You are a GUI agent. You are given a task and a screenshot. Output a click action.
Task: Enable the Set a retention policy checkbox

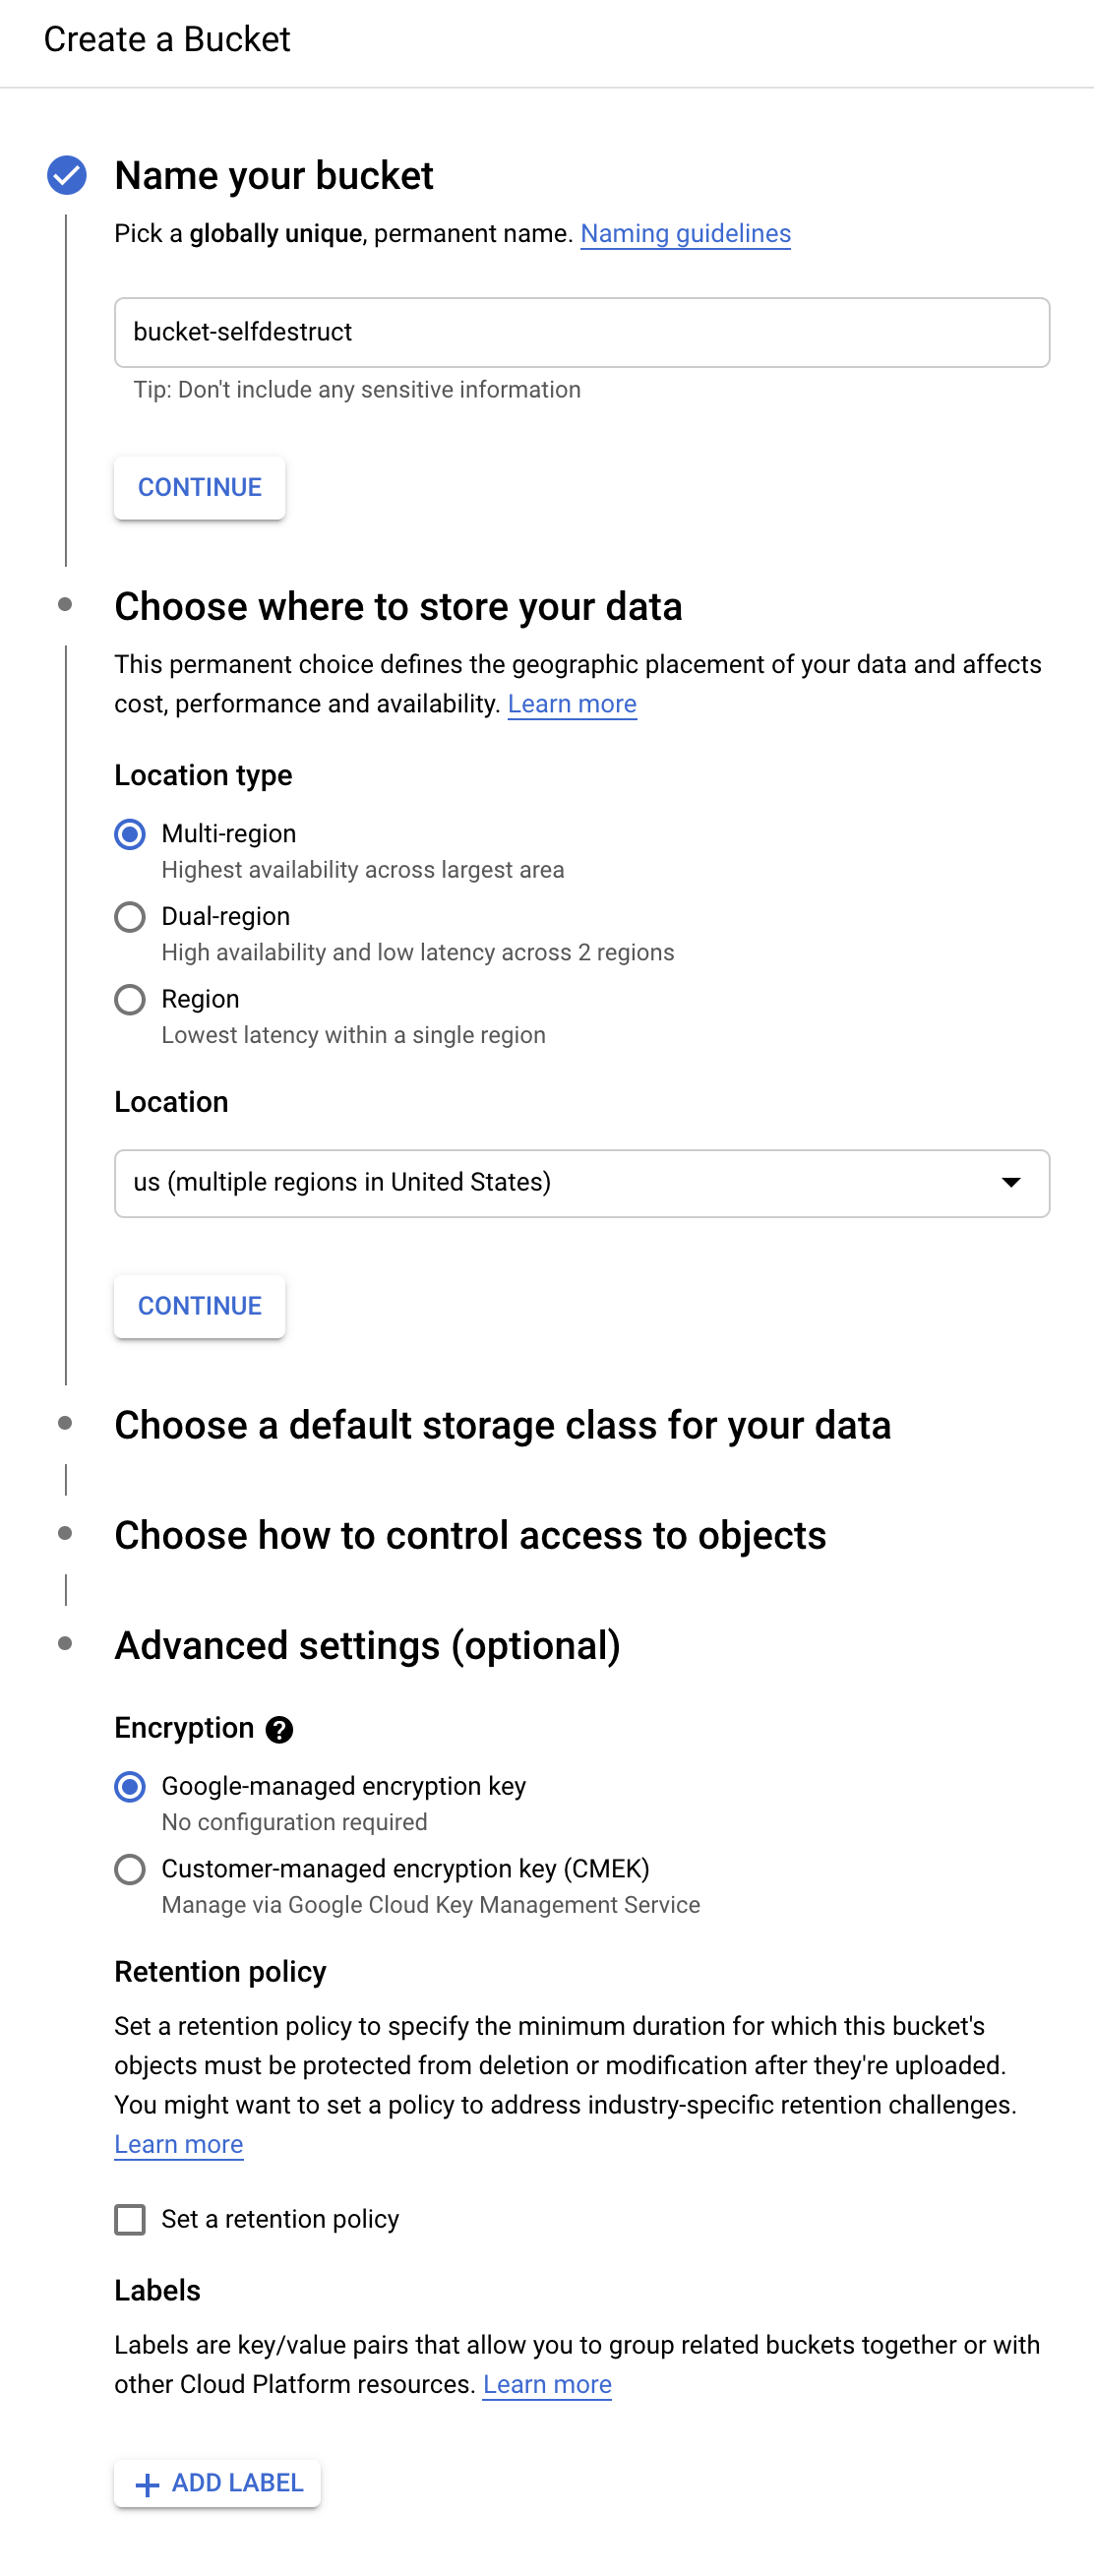click(130, 2220)
